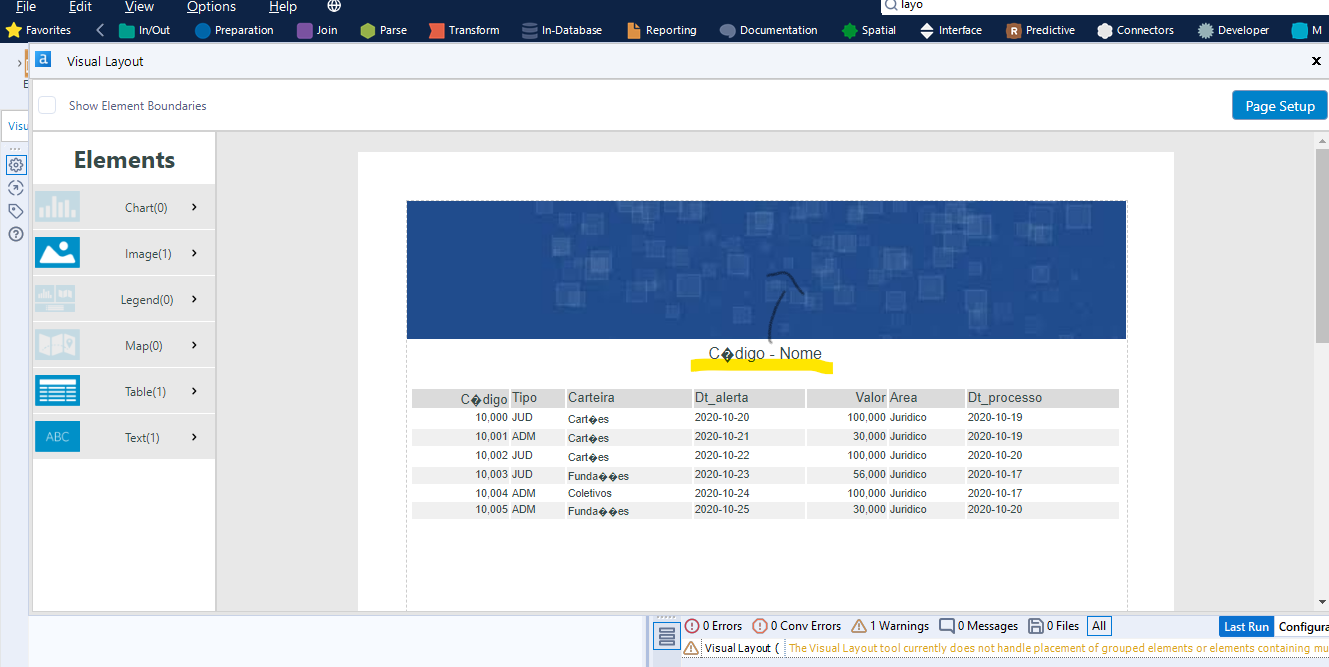Toggle the All messages filter
Viewport: 1329px width, 667px height.
pos(1098,625)
